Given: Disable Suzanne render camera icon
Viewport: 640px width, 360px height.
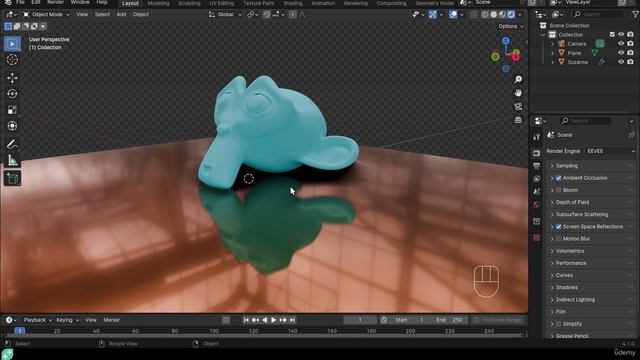Looking at the screenshot, I should pyautogui.click(x=630, y=62).
